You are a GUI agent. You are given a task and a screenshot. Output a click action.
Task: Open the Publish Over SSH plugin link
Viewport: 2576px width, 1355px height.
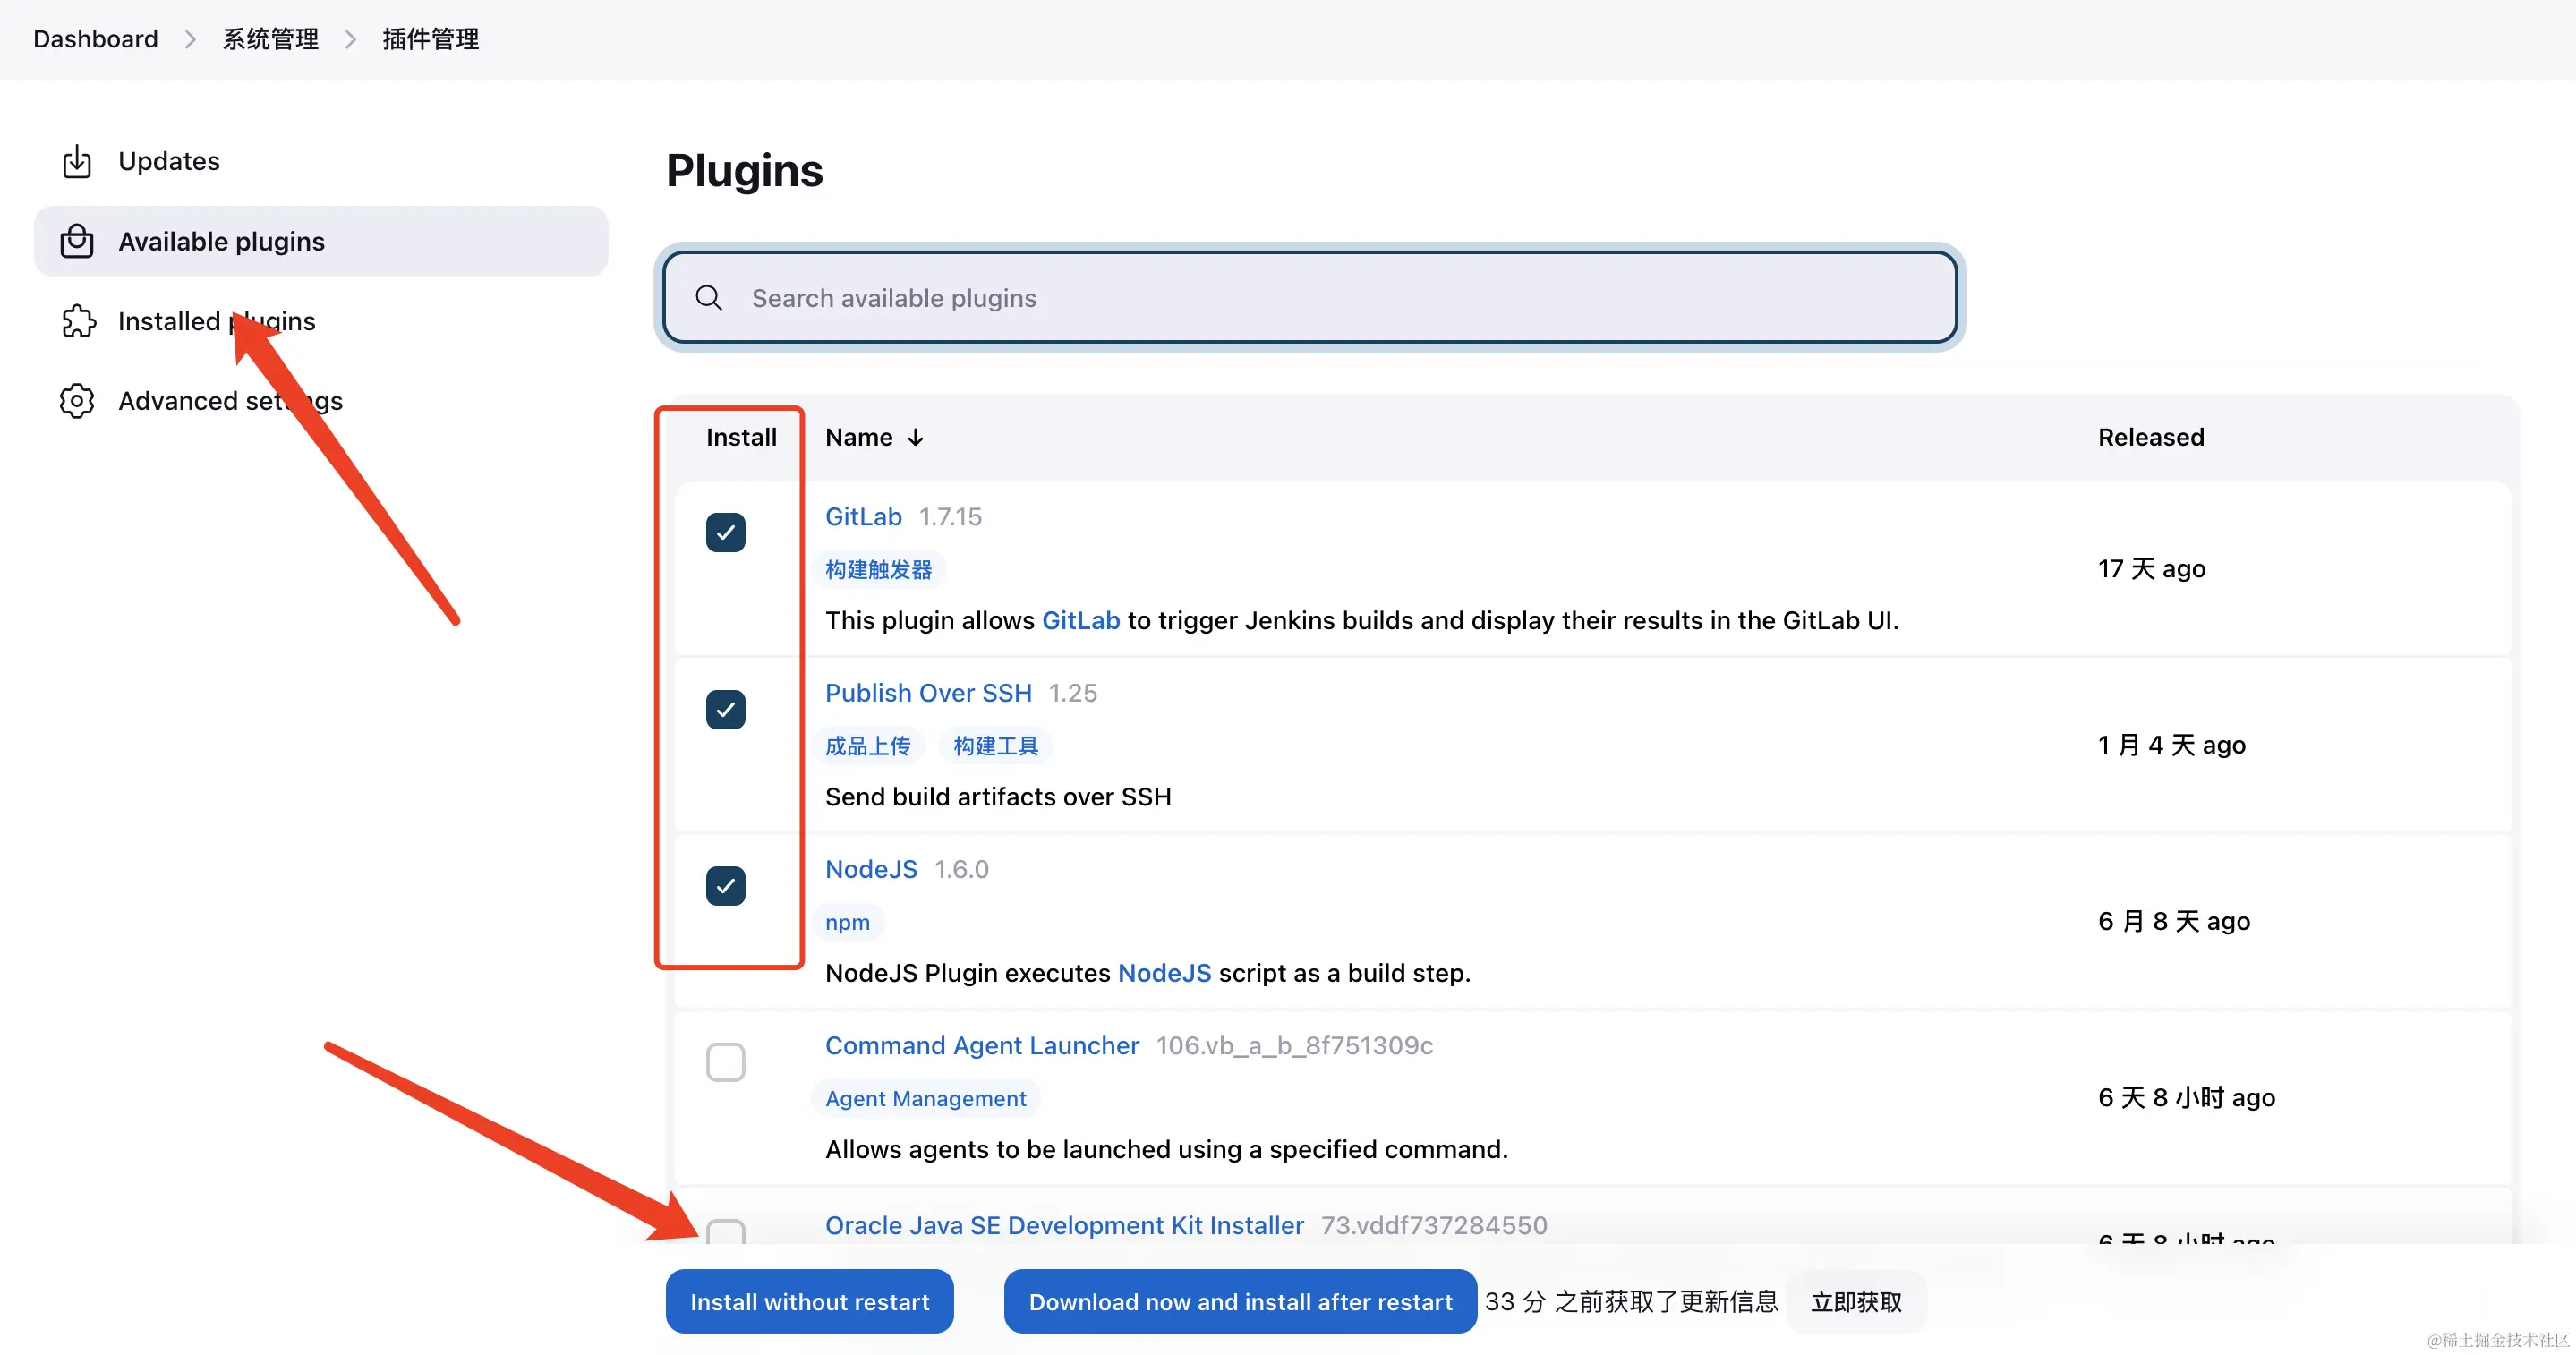tap(927, 693)
